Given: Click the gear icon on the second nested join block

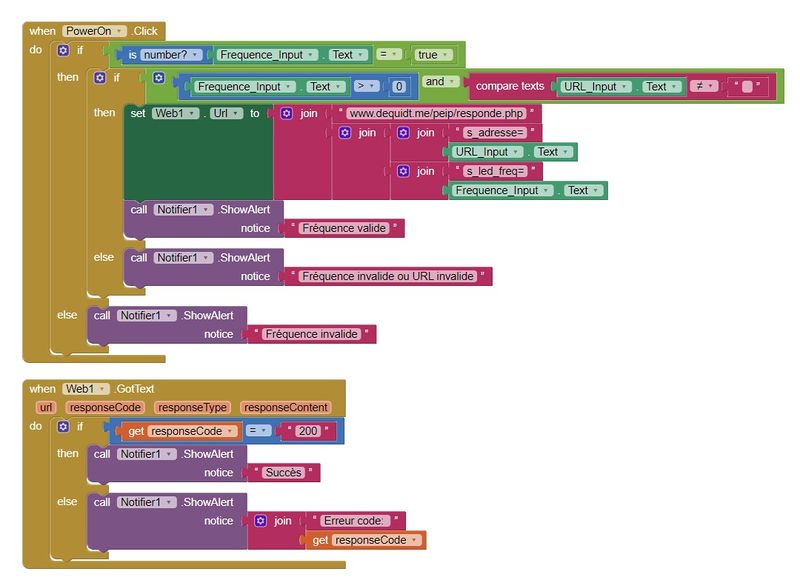Looking at the screenshot, I should 345,133.
